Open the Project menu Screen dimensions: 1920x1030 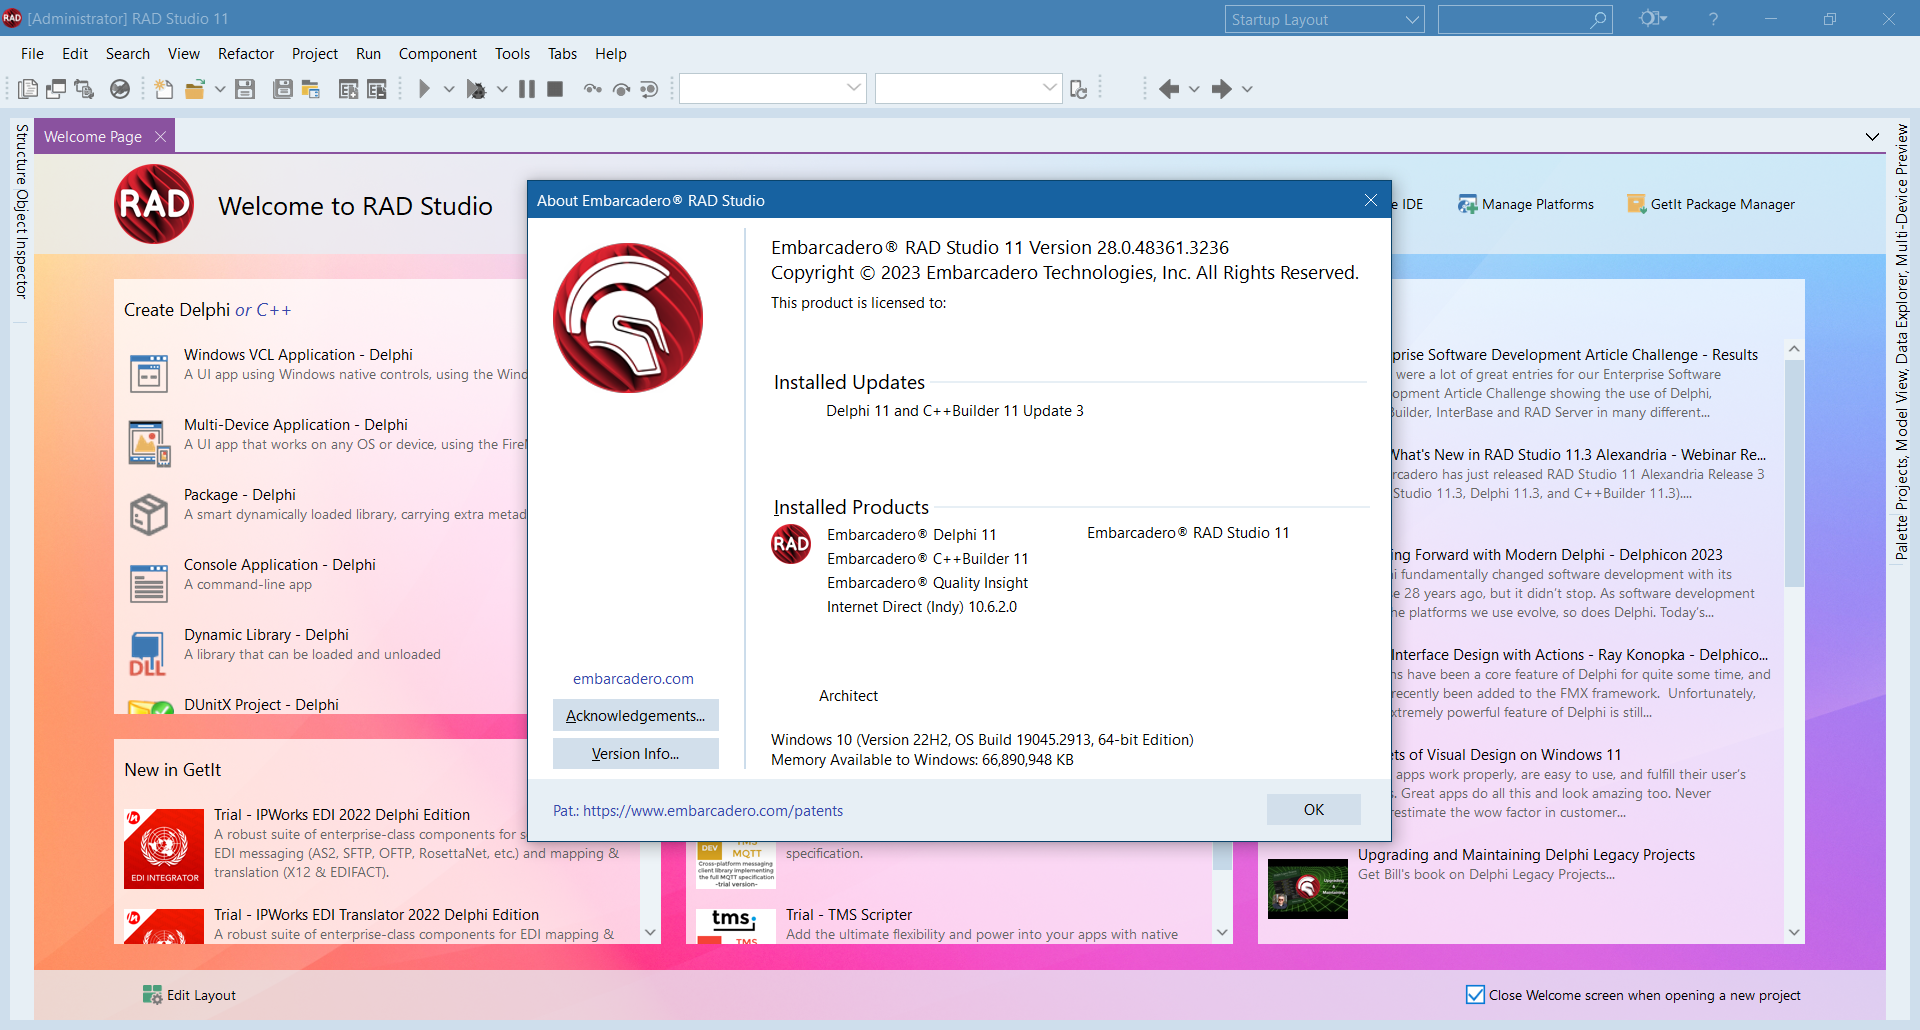[x=315, y=54]
